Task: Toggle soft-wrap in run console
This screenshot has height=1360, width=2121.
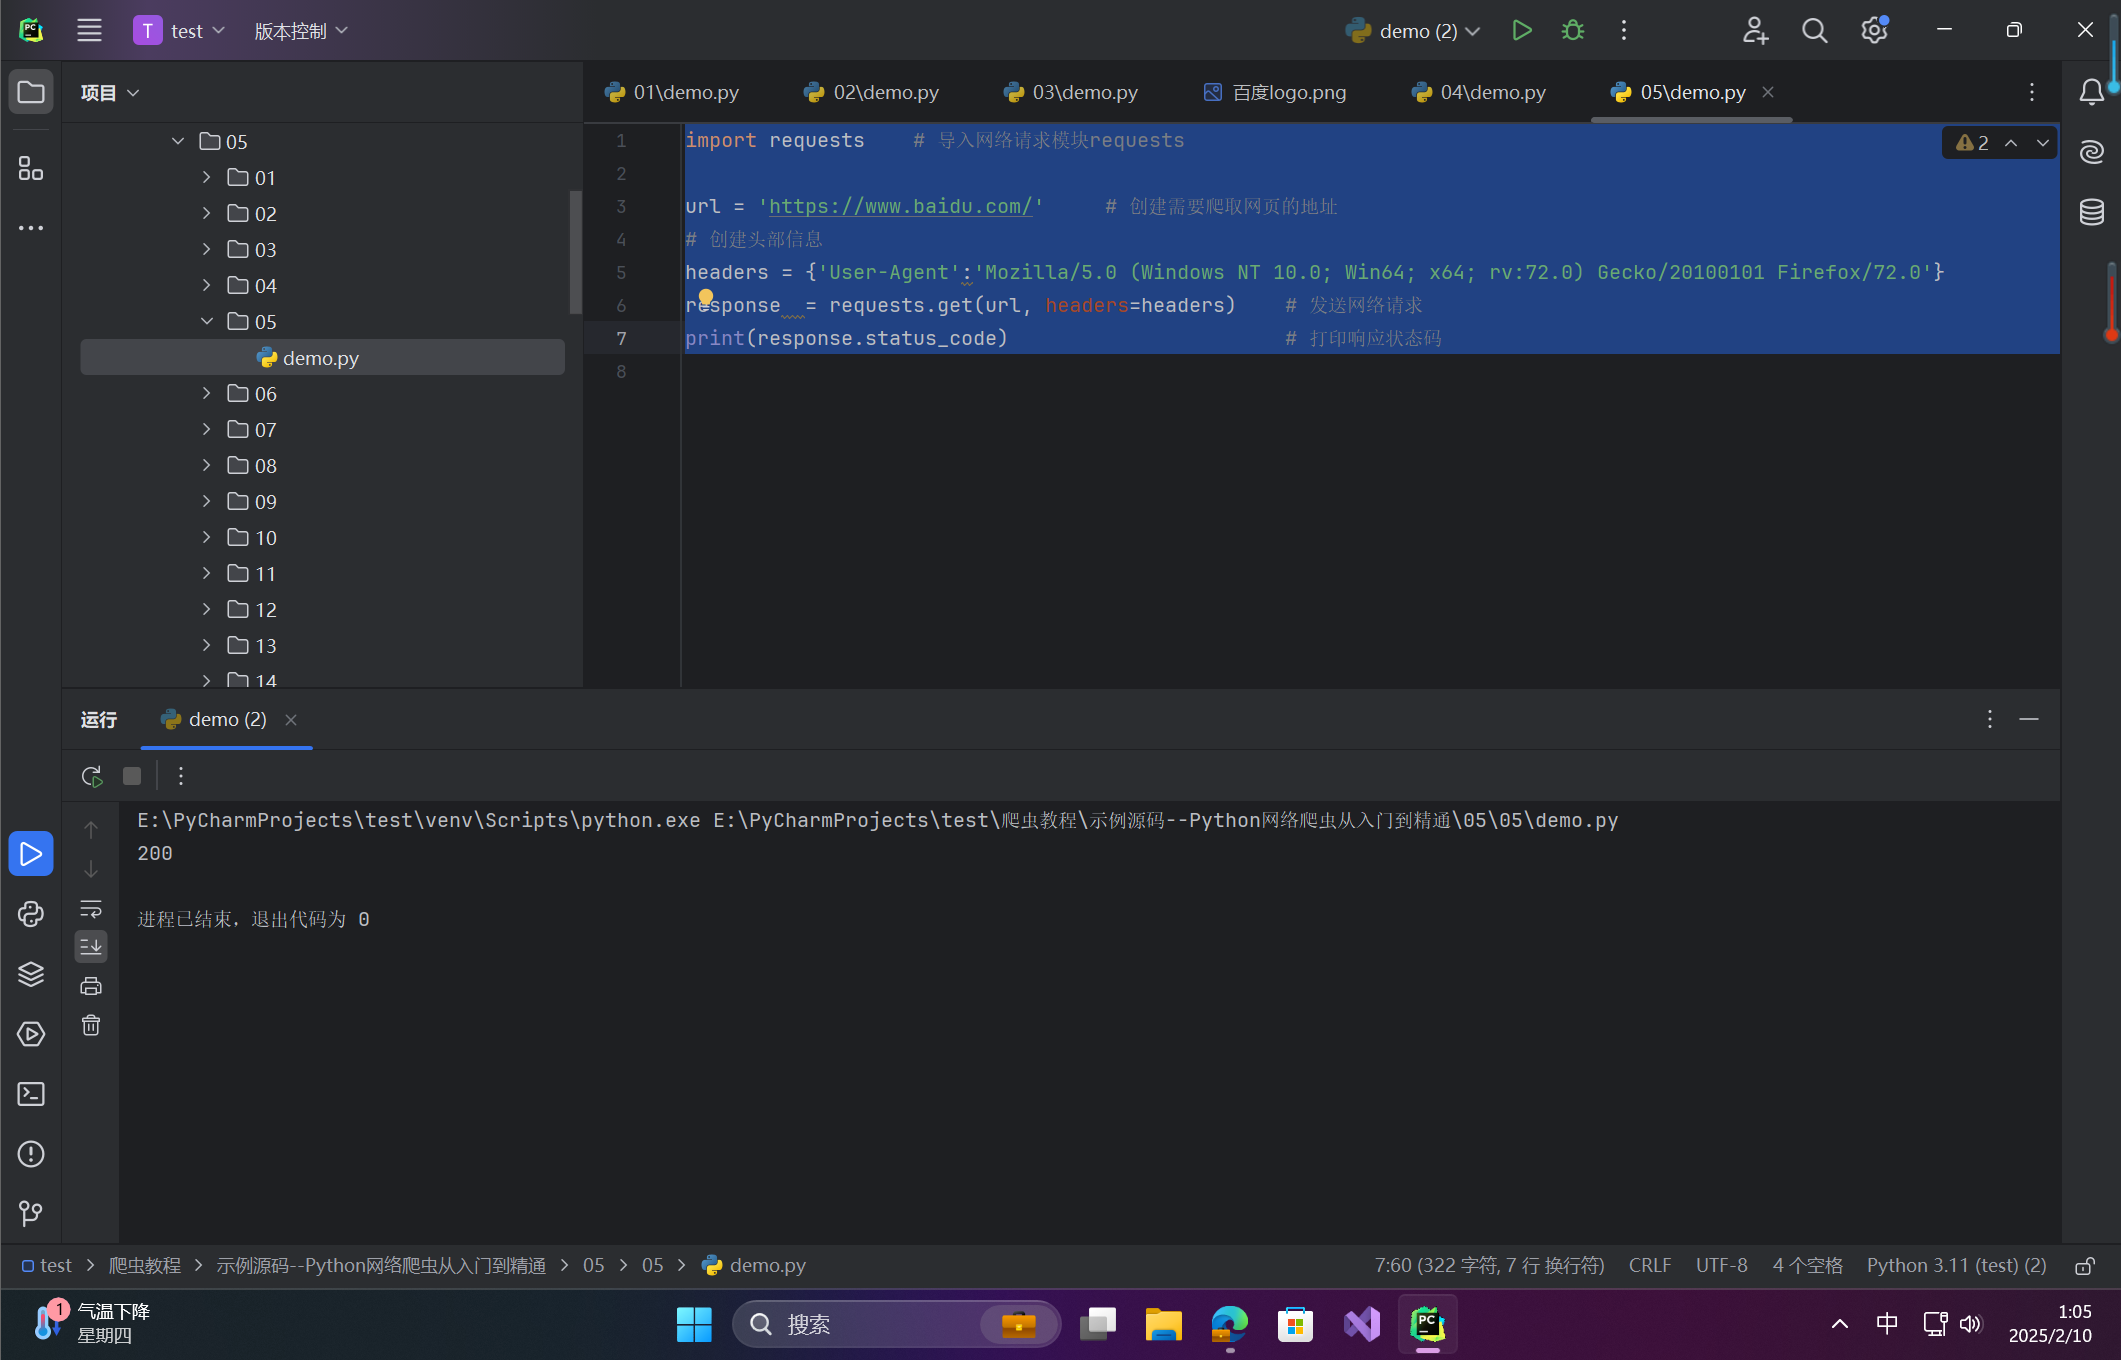Action: [91, 908]
